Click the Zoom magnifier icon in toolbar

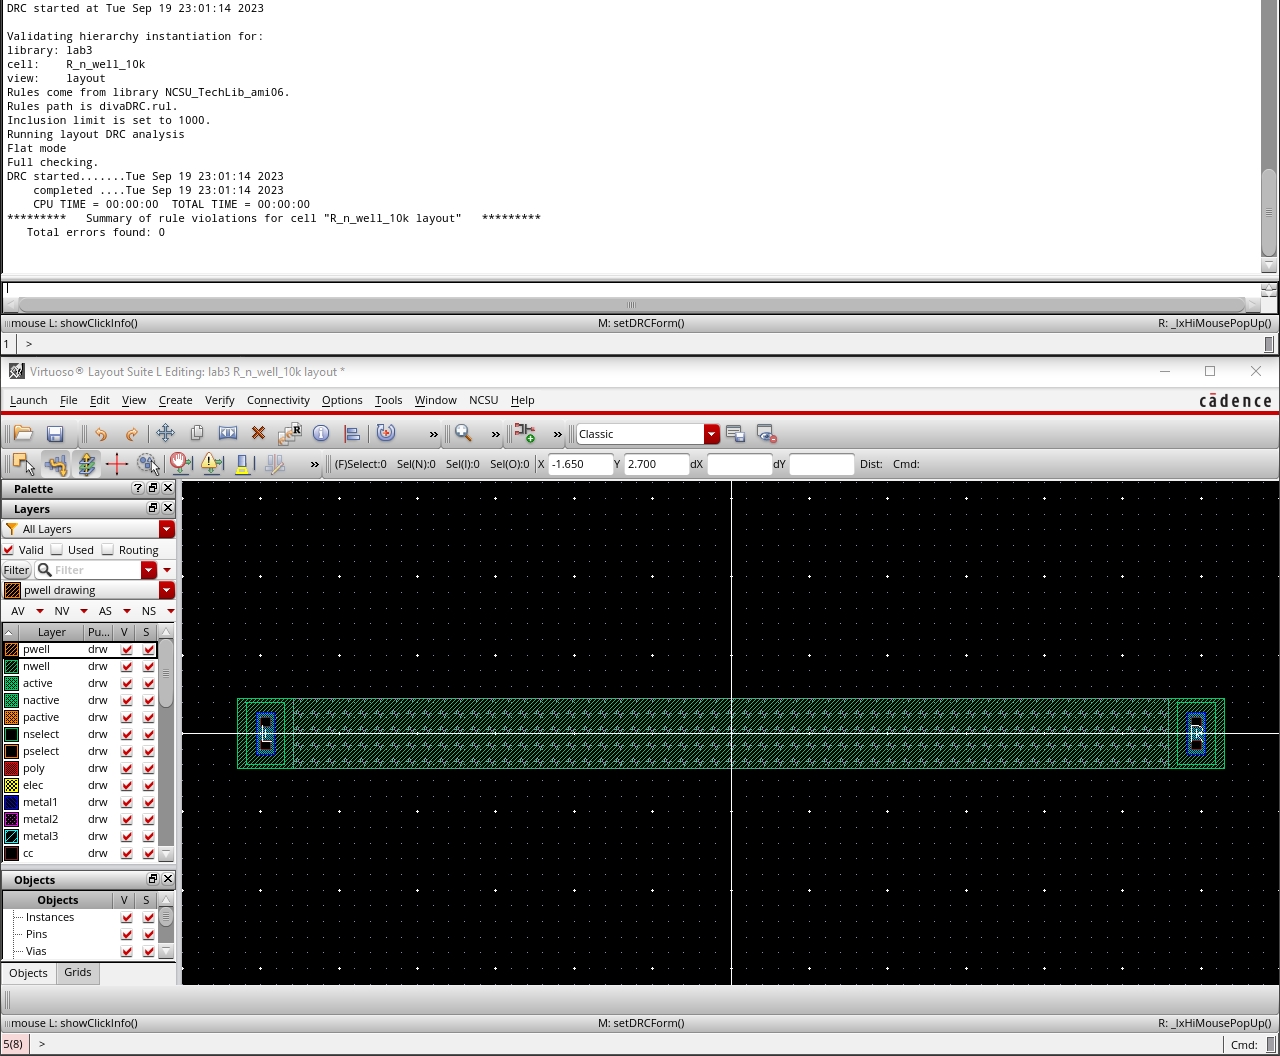pyautogui.click(x=464, y=433)
